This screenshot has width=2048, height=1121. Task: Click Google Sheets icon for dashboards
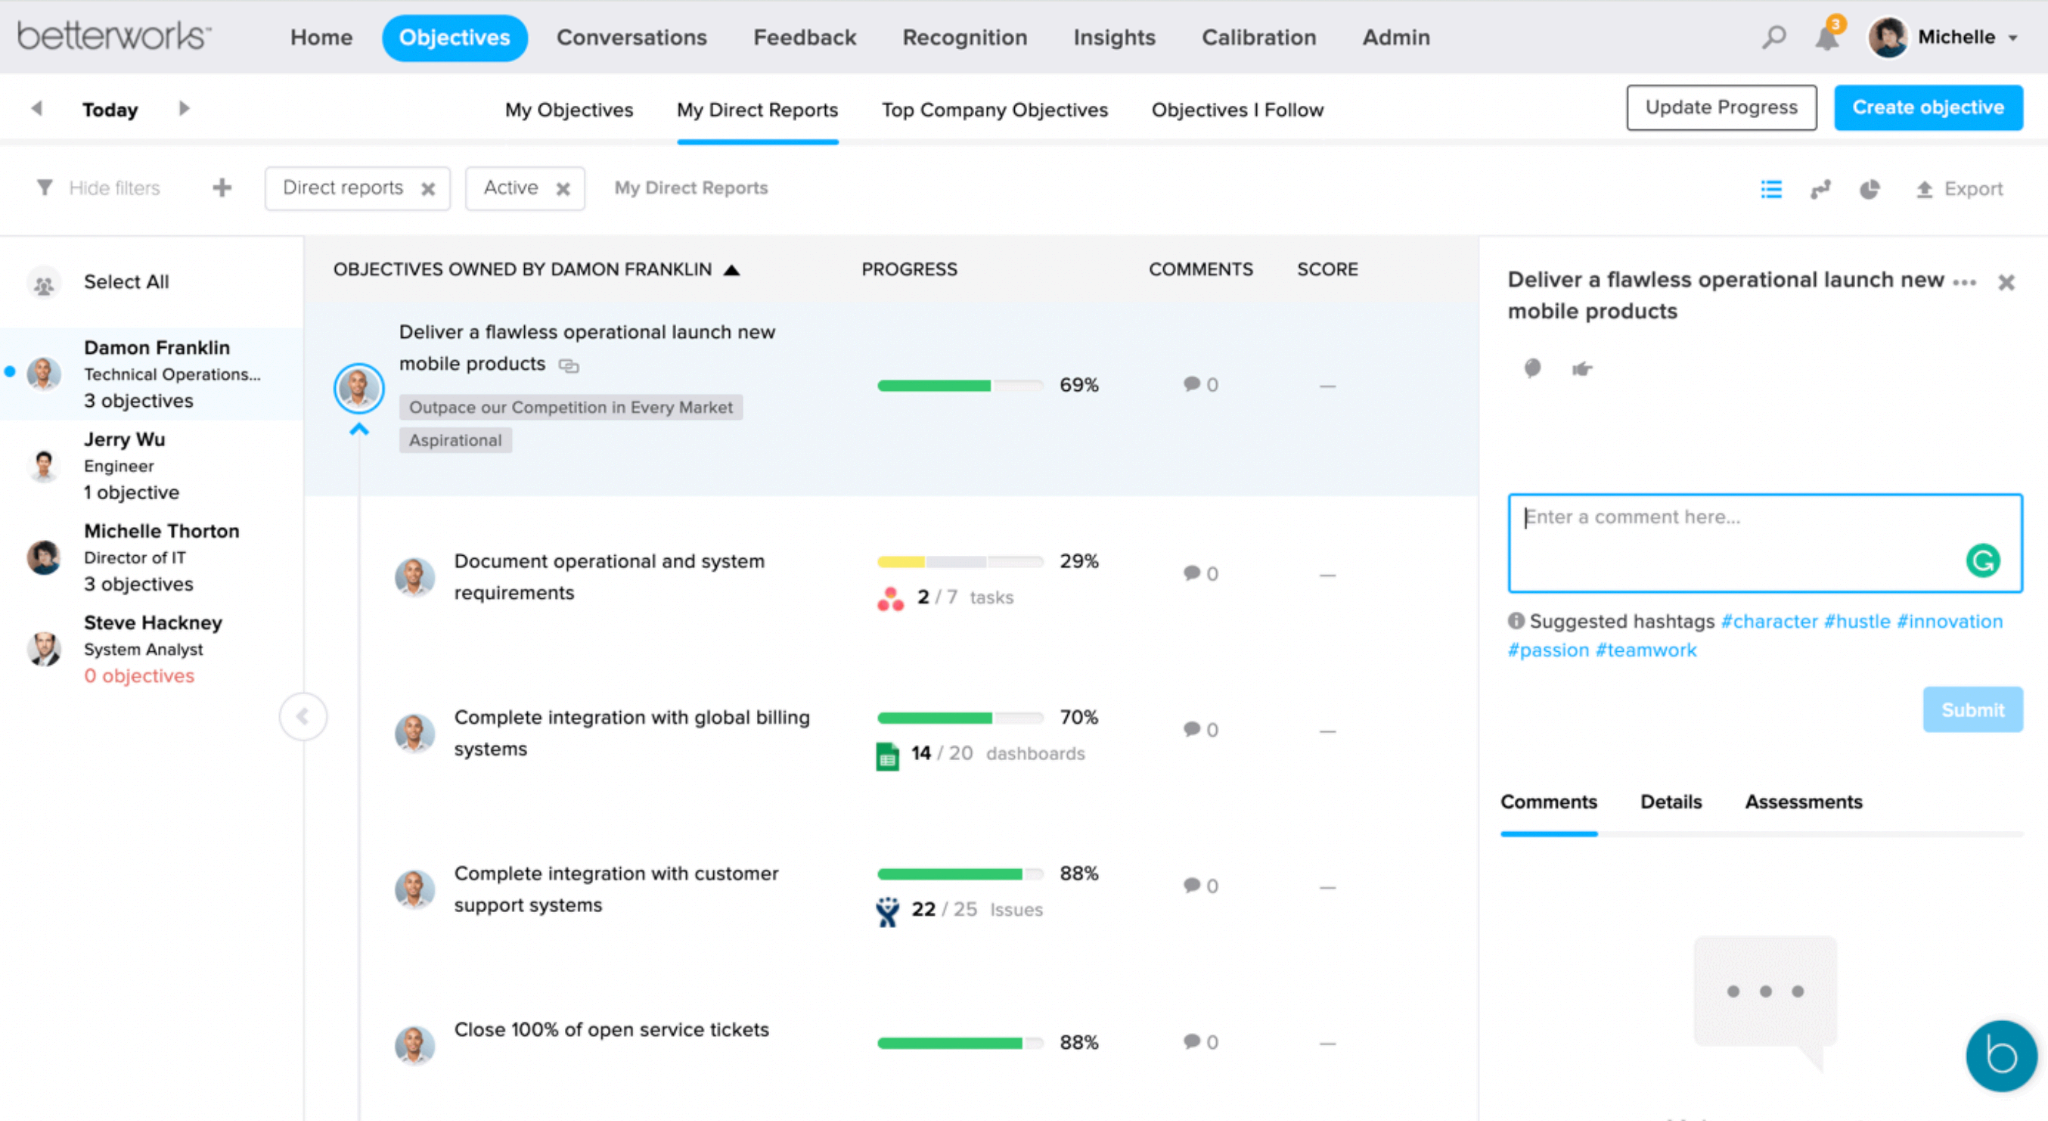click(887, 756)
